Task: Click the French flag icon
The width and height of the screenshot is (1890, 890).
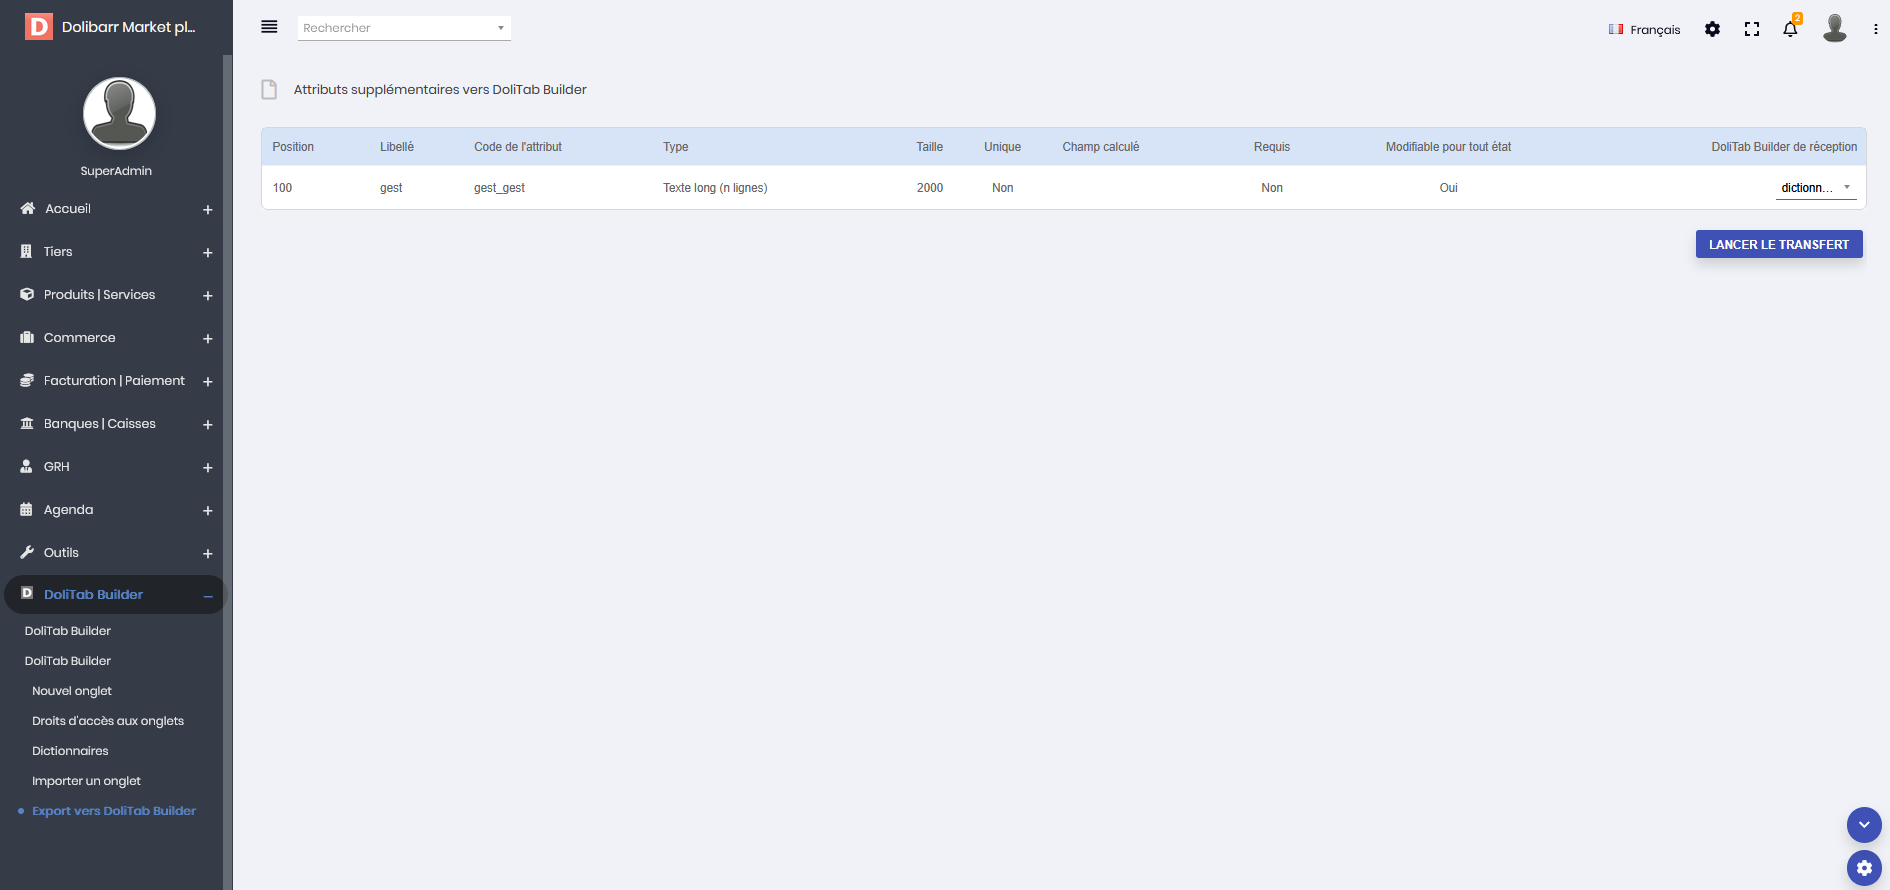Action: pyautogui.click(x=1616, y=29)
